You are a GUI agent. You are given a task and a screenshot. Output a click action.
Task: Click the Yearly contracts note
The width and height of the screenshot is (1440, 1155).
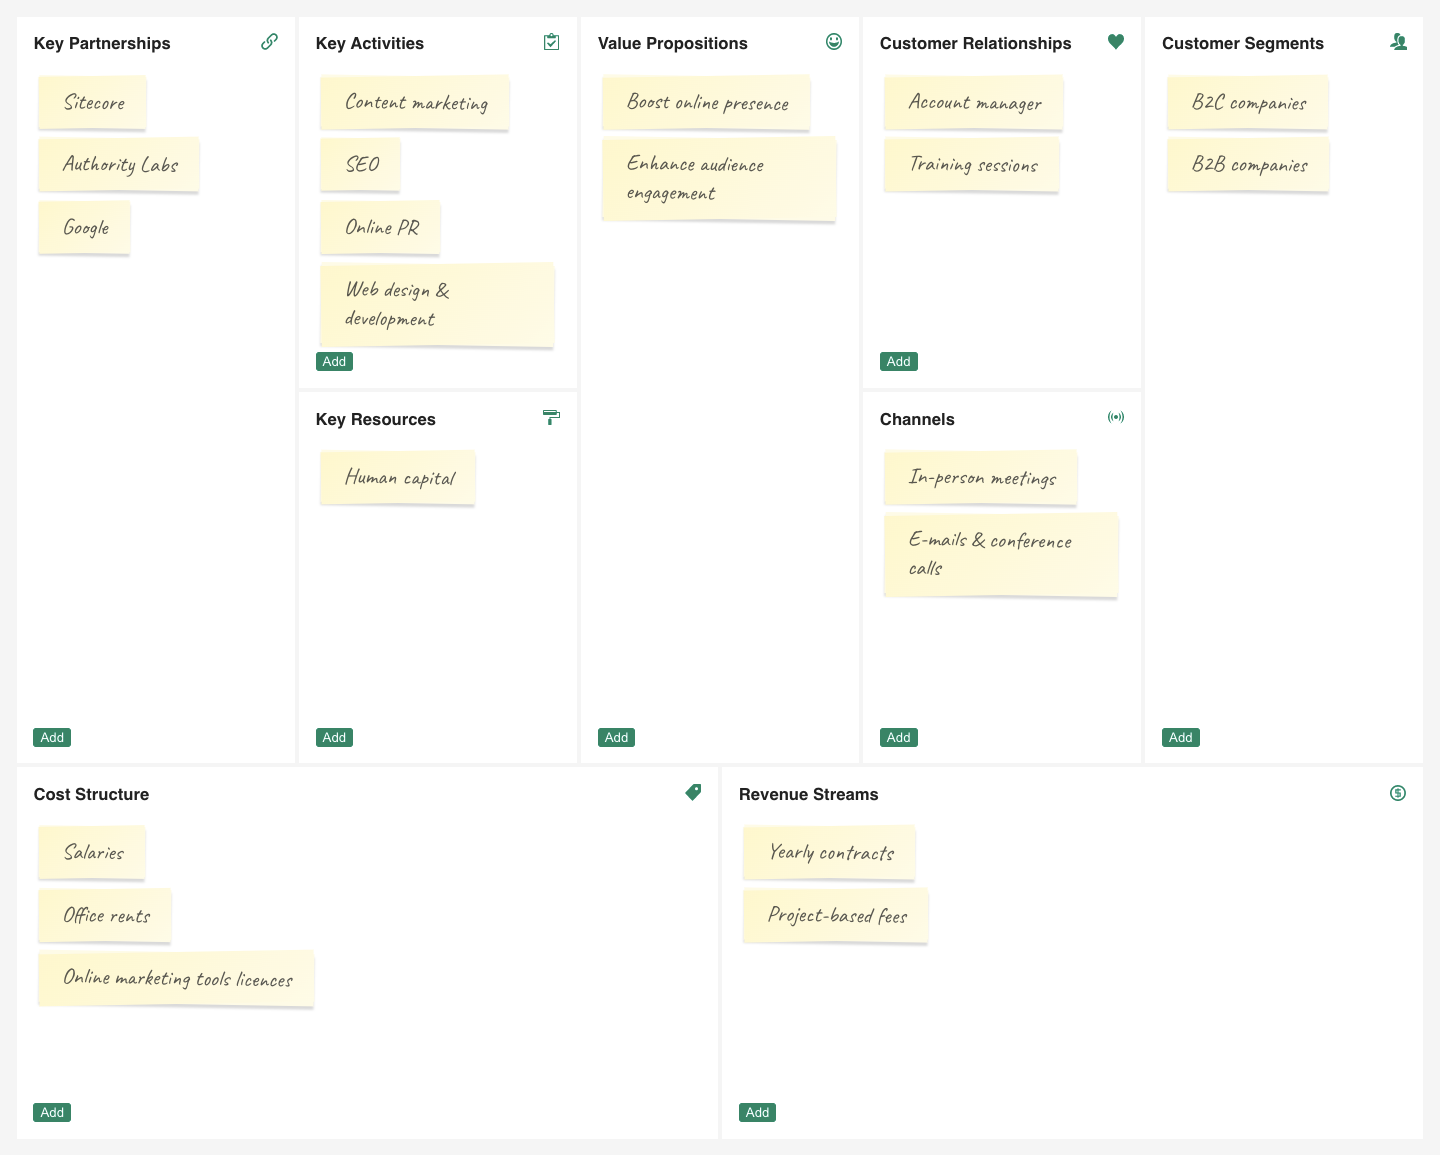pos(829,853)
